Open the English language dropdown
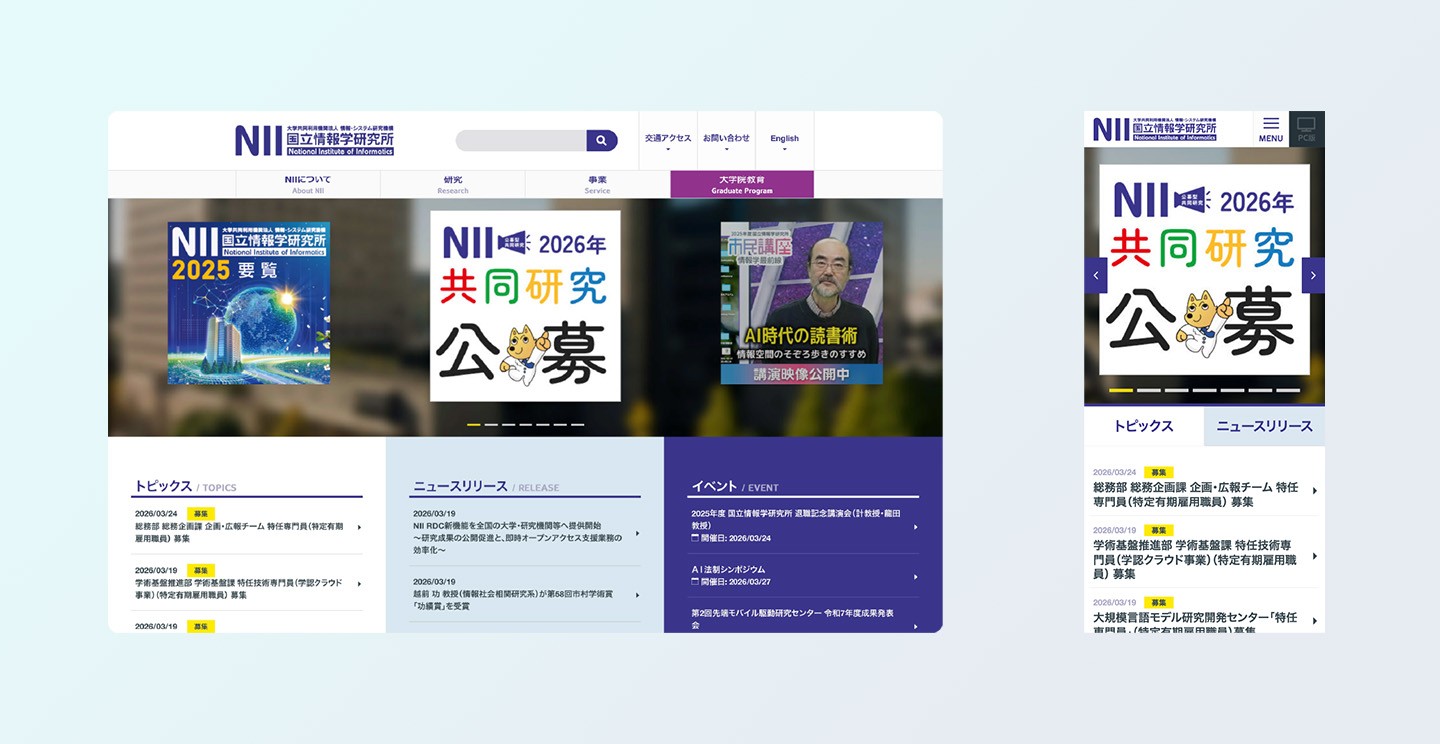1440x744 pixels. [x=784, y=142]
